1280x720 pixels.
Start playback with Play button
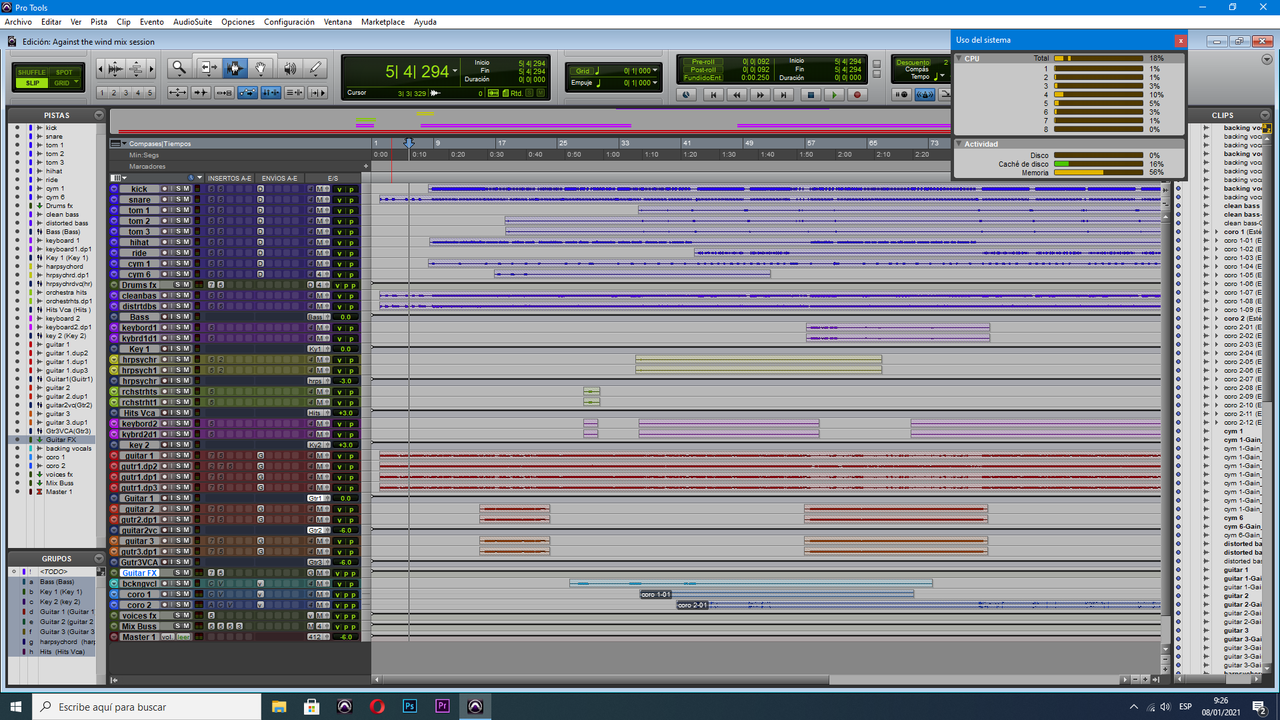tap(834, 95)
